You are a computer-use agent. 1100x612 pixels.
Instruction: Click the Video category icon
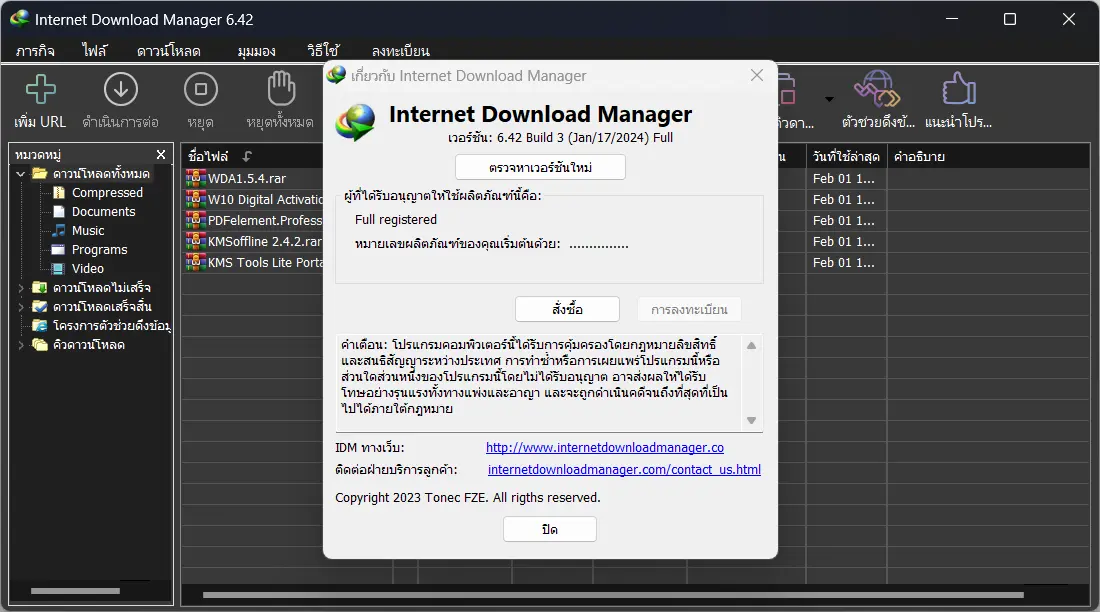point(59,268)
